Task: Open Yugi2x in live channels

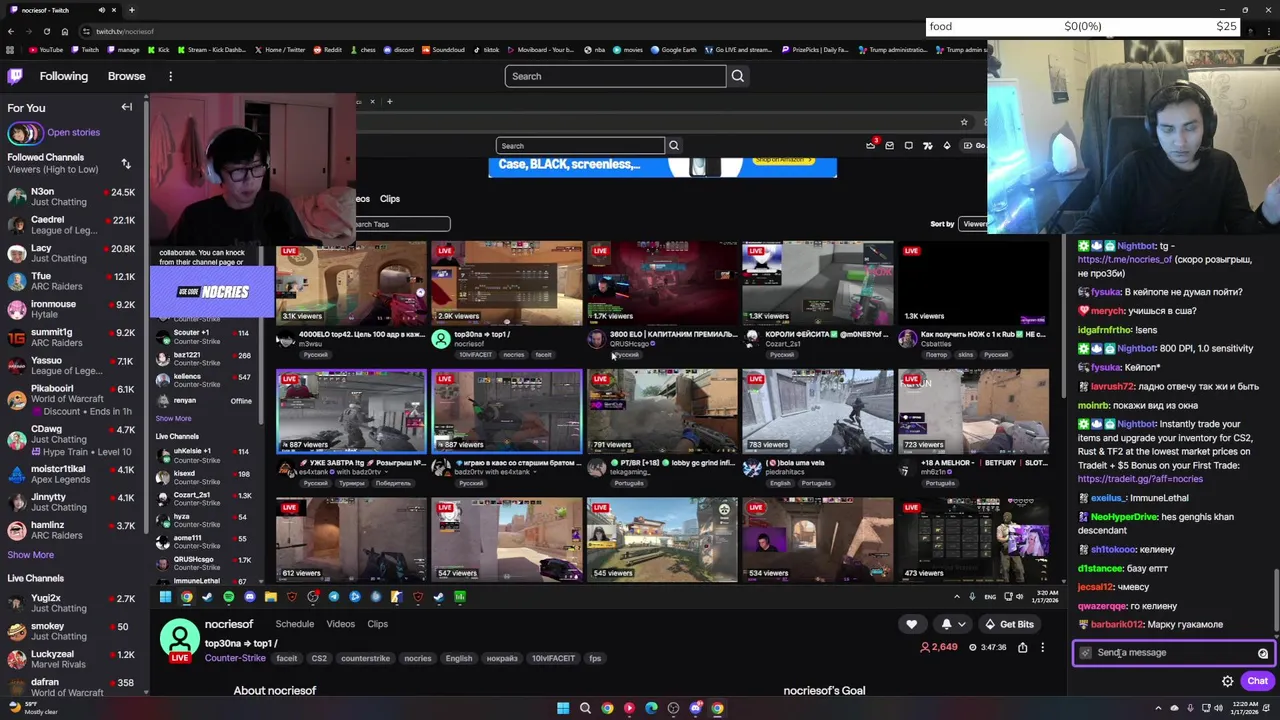Action: [71, 603]
